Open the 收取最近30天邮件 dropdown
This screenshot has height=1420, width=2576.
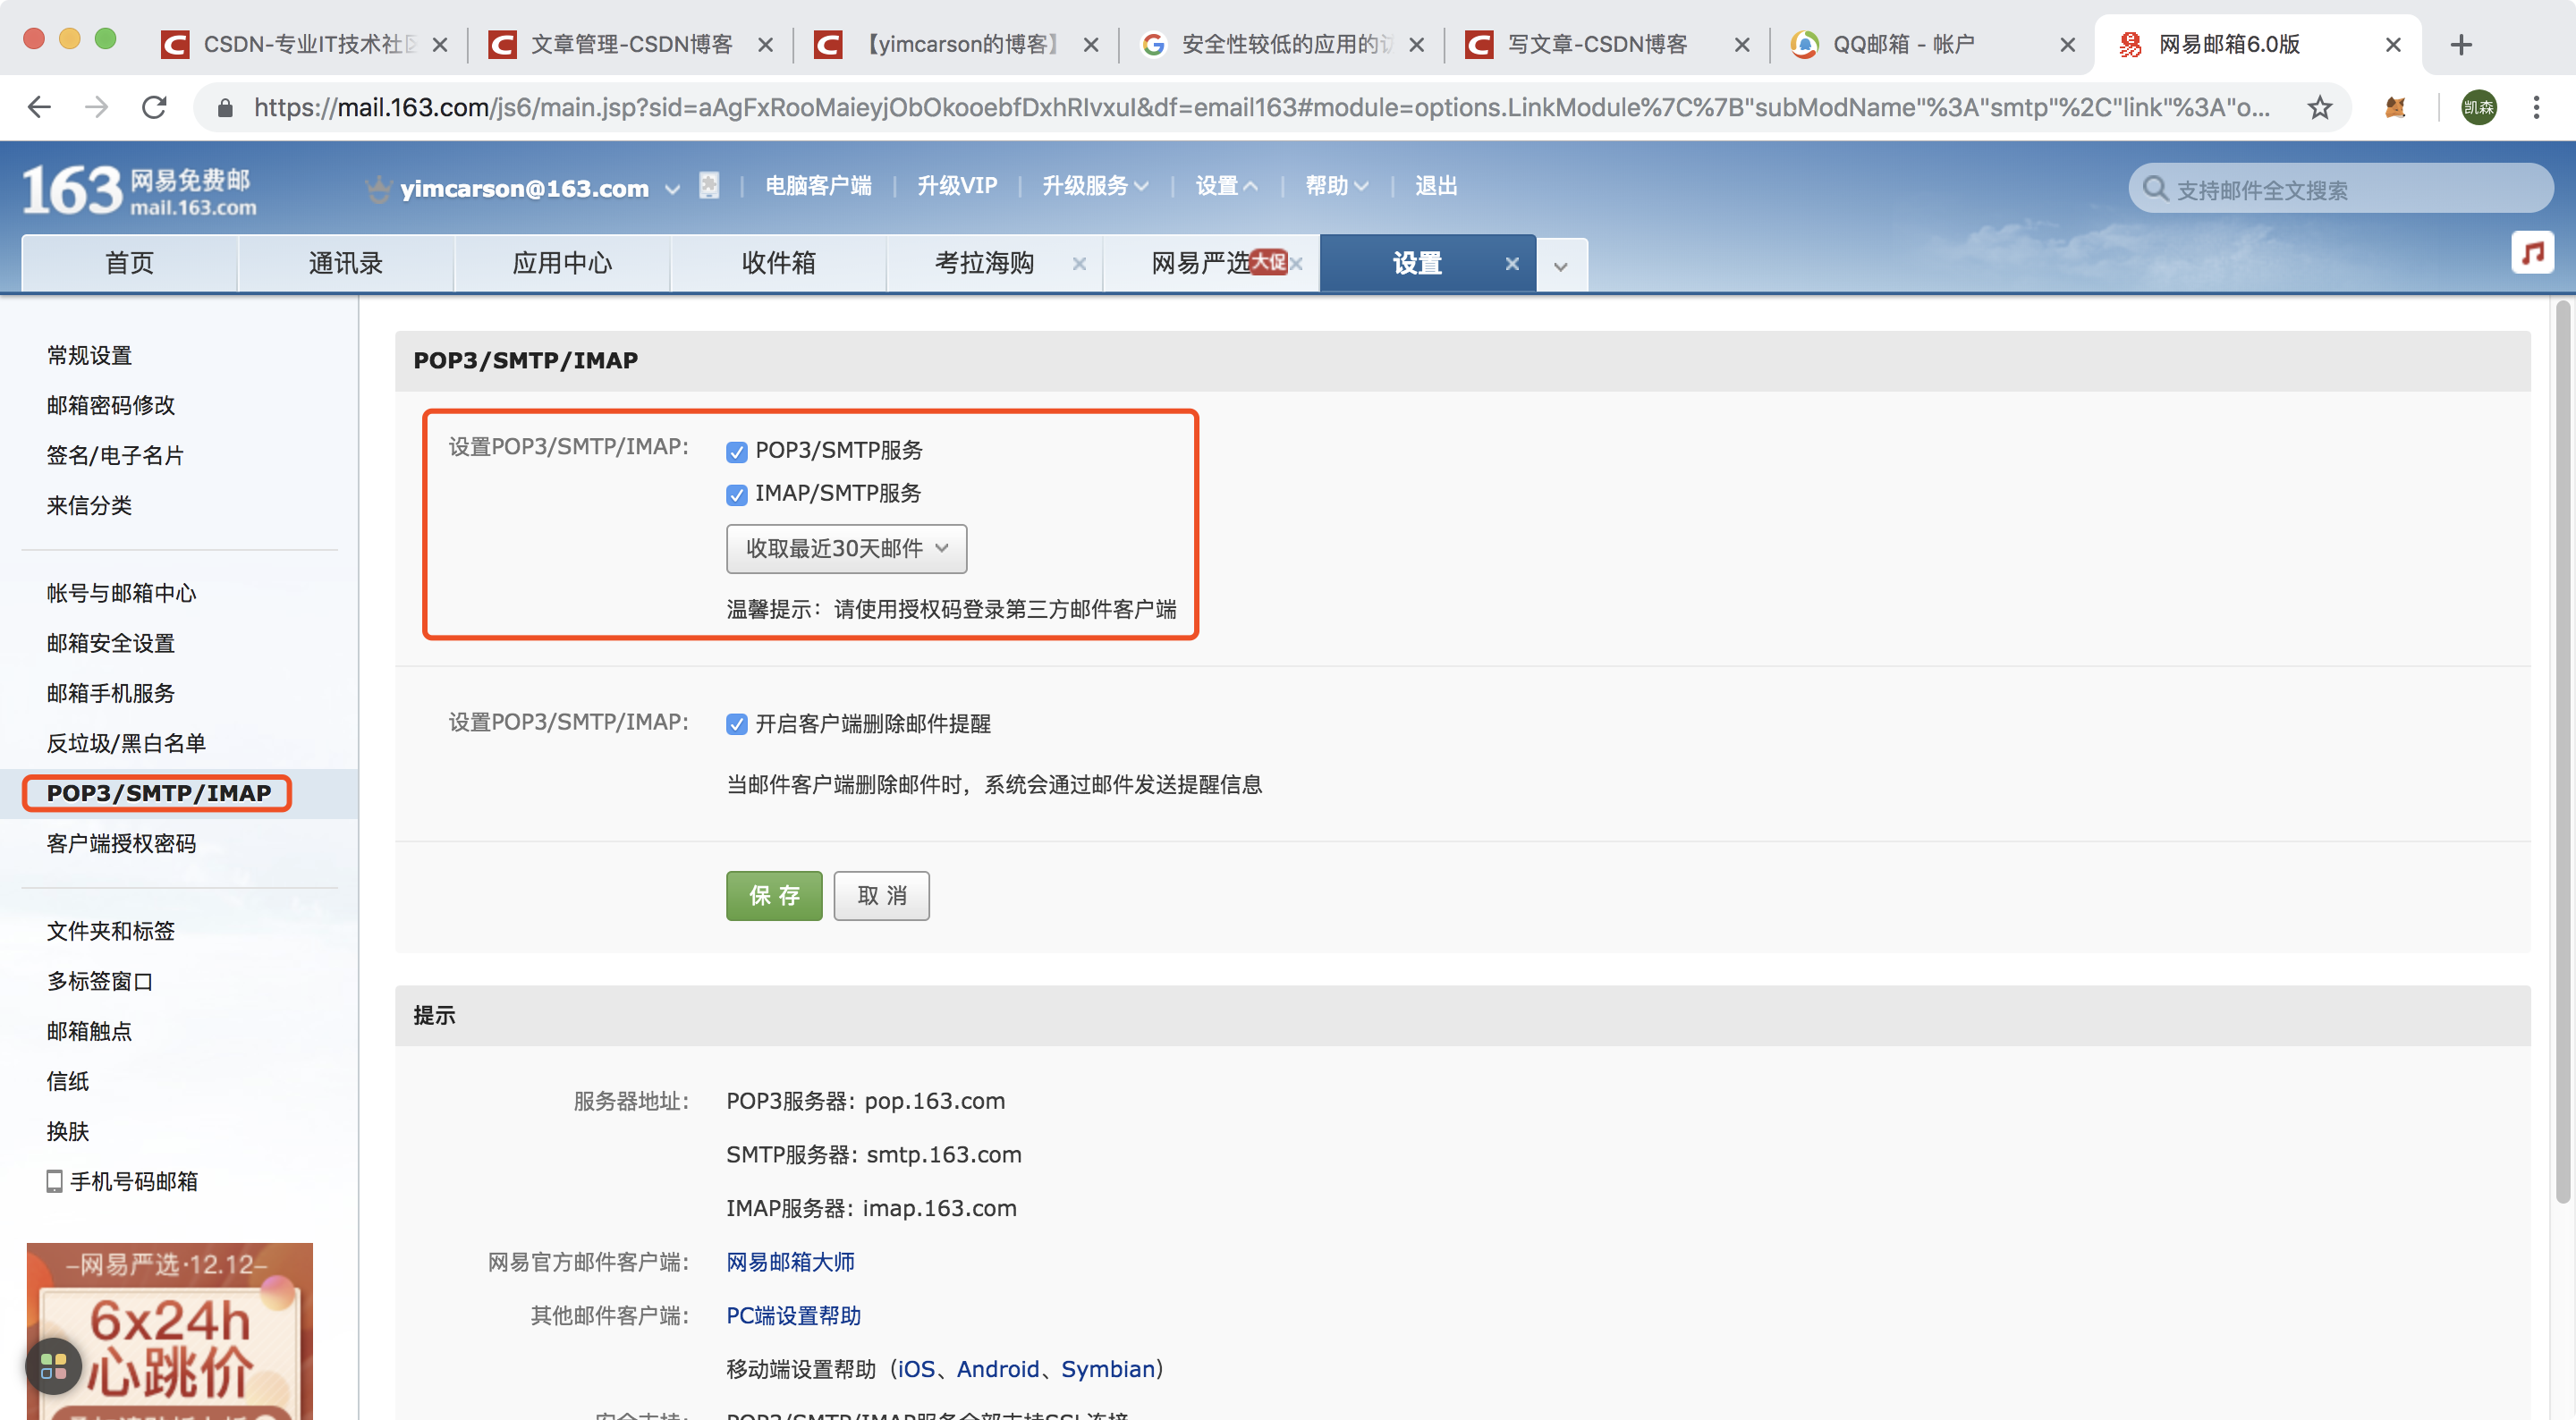(846, 548)
